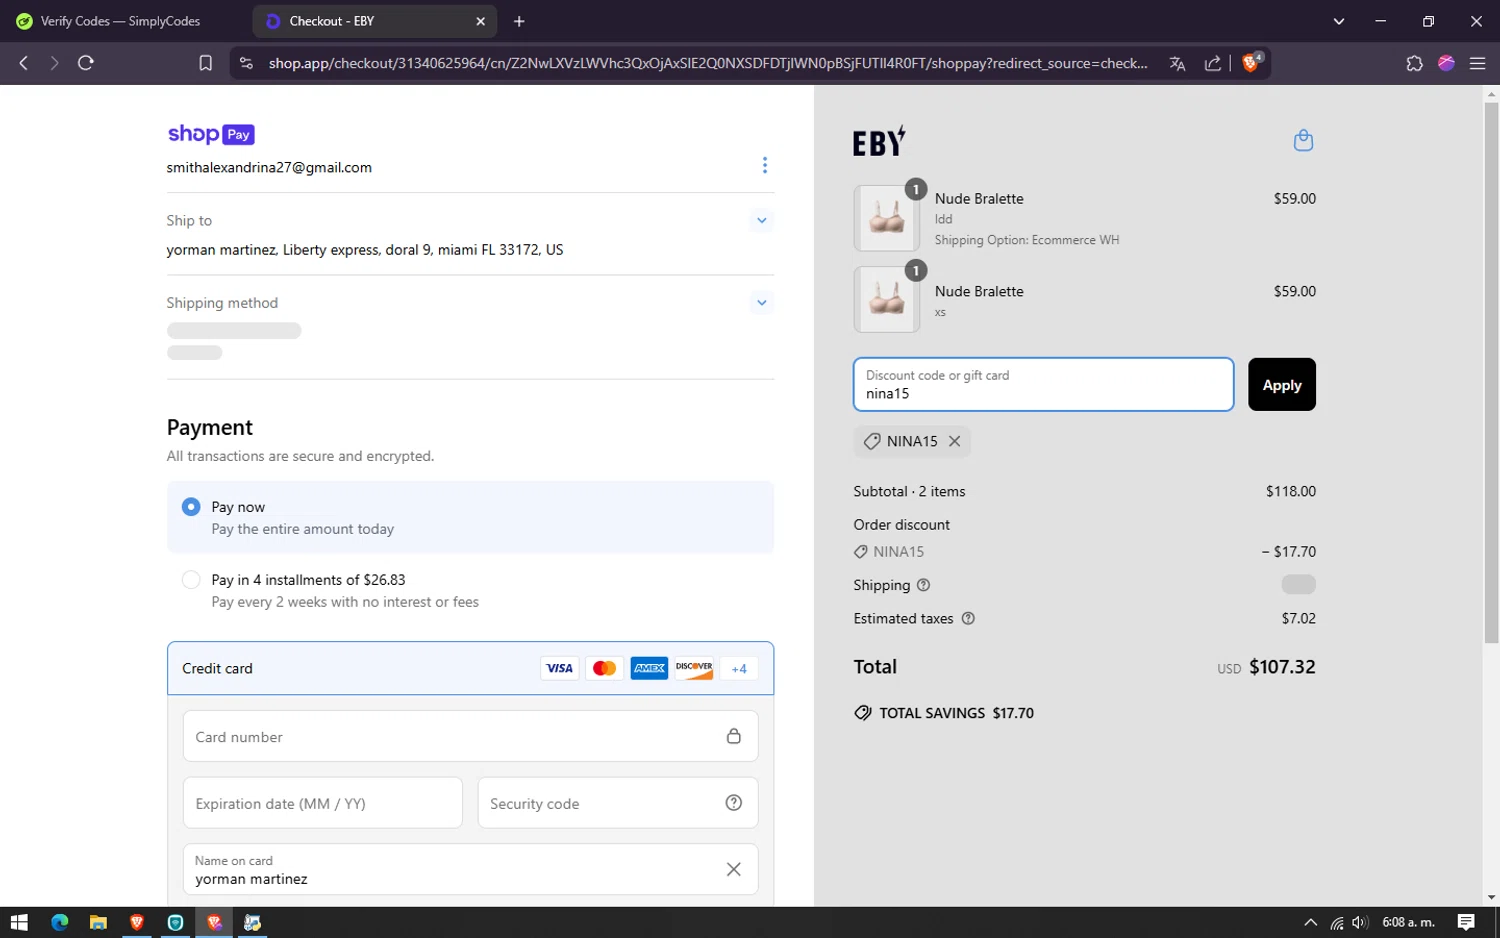The image size is (1500, 938).
Task: Open the volume control in tray
Action: pos(1360,922)
